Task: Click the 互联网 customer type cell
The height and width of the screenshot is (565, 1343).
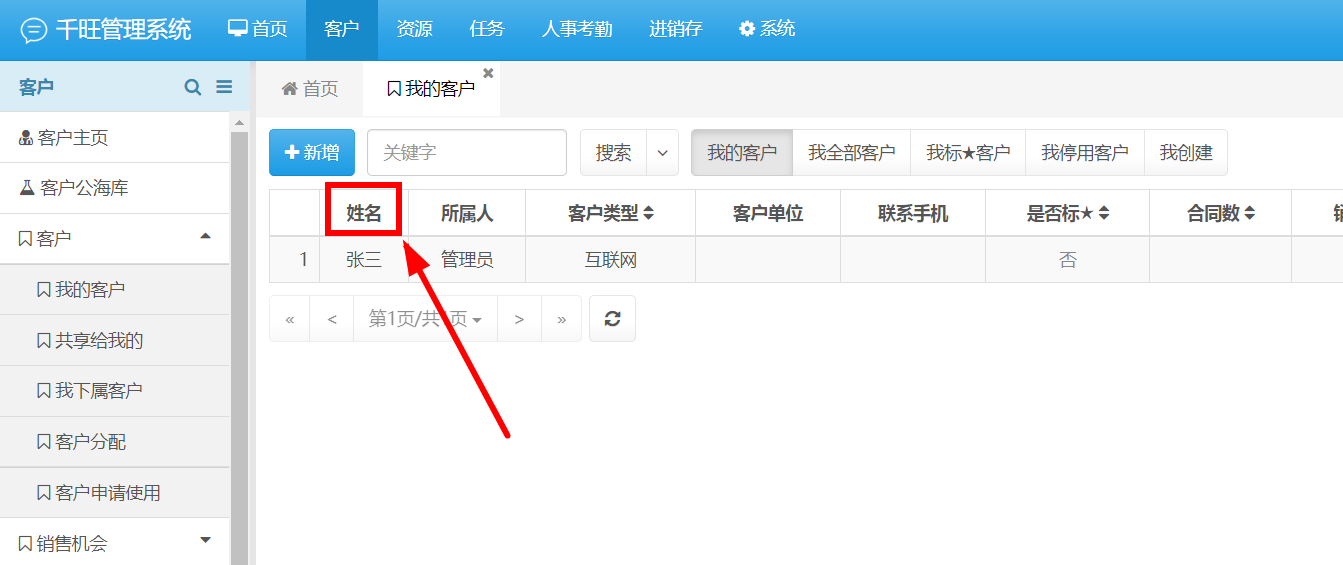Action: pyautogui.click(x=610, y=260)
